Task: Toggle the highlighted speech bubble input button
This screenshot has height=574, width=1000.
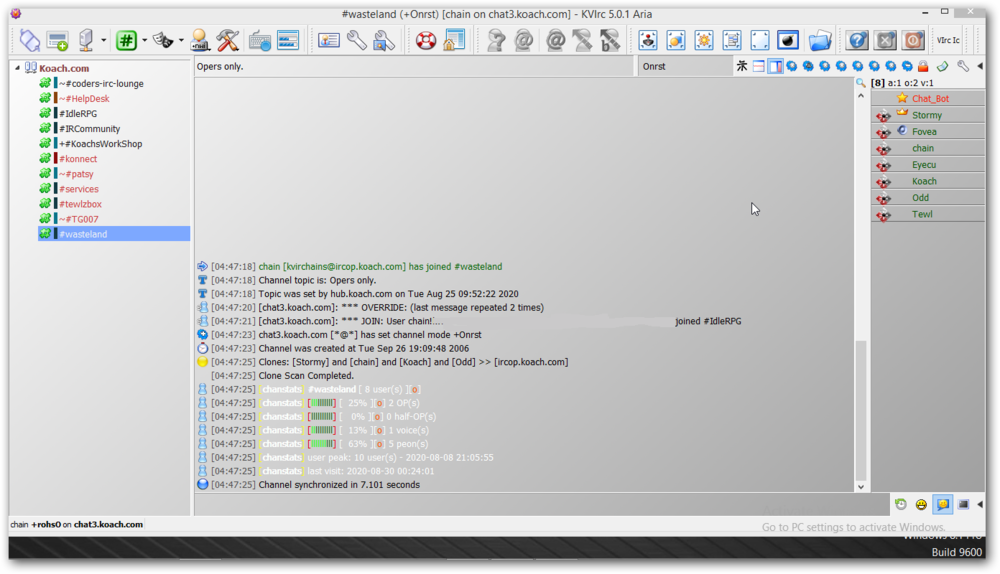Action: (x=943, y=504)
